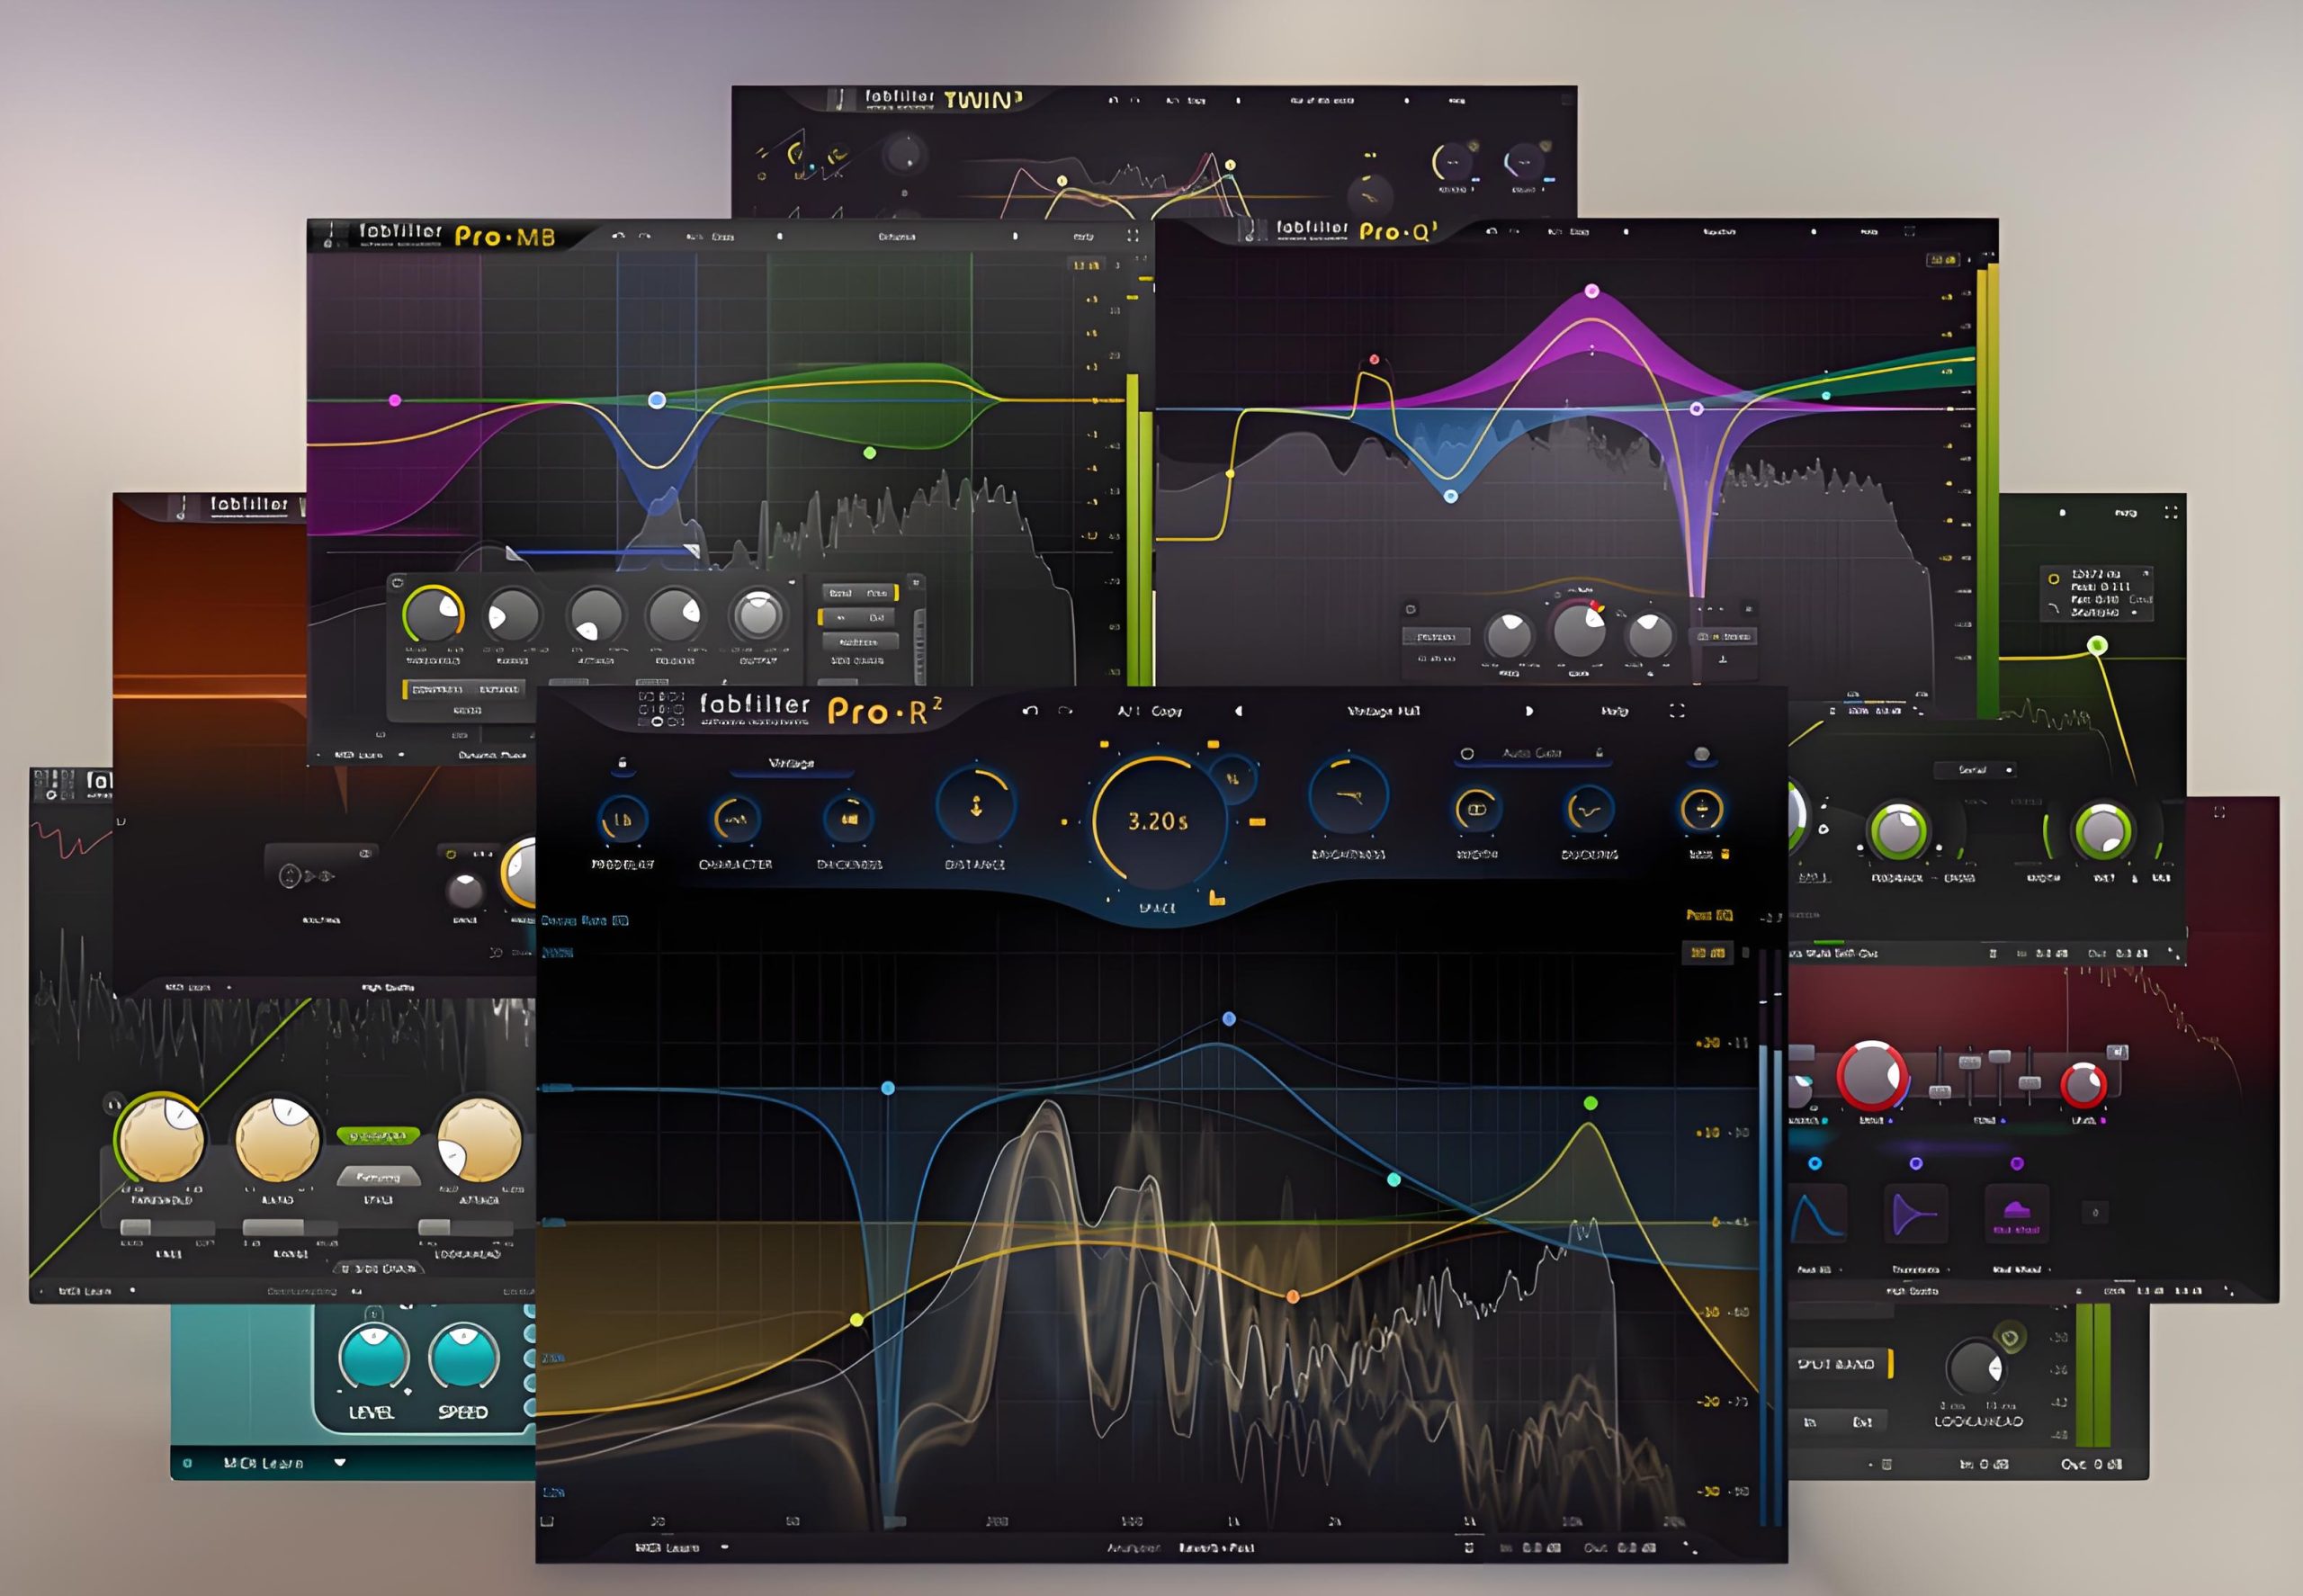This screenshot has height=1596, width=2303.
Task: Toggle the A/B comparison switch in Pro-R 2
Action: (1128, 711)
